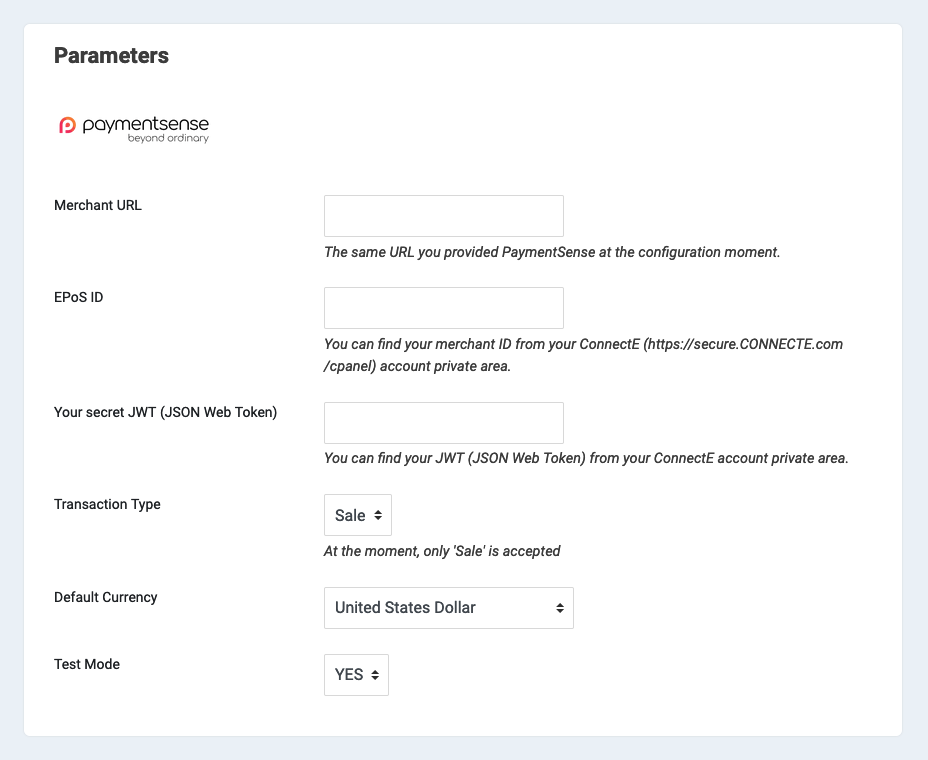Open the Transaction Type 'Sale' dropdown

[x=358, y=515]
